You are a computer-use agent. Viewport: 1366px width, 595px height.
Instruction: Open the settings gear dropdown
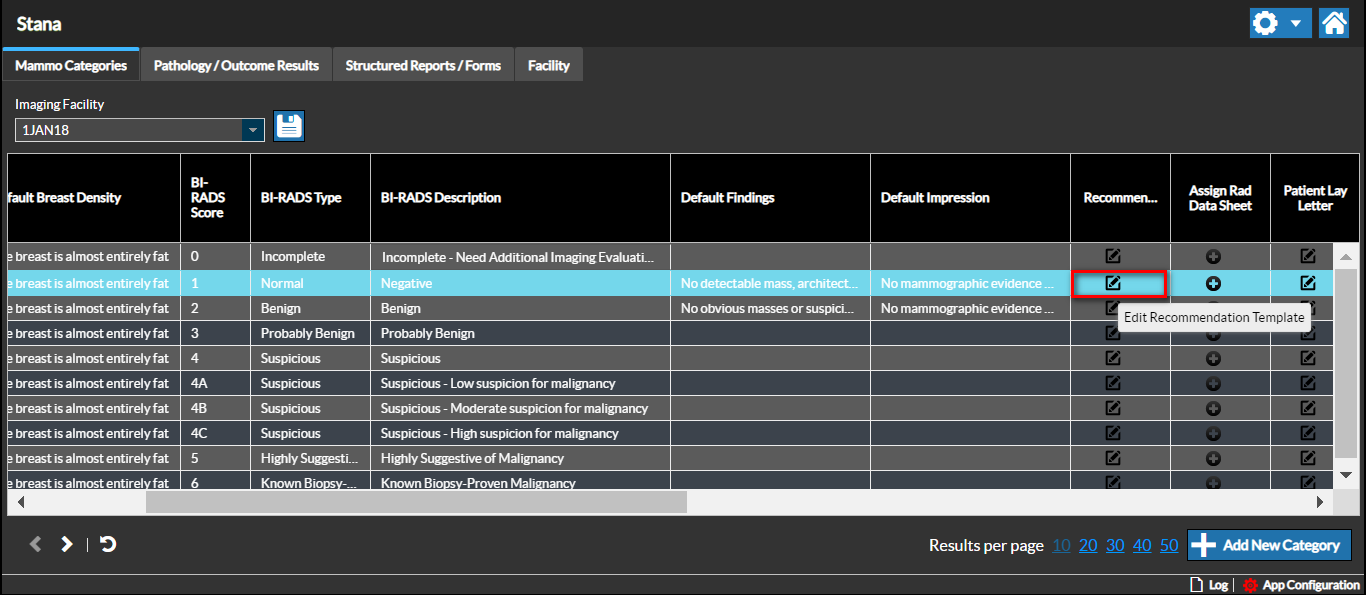[1280, 23]
